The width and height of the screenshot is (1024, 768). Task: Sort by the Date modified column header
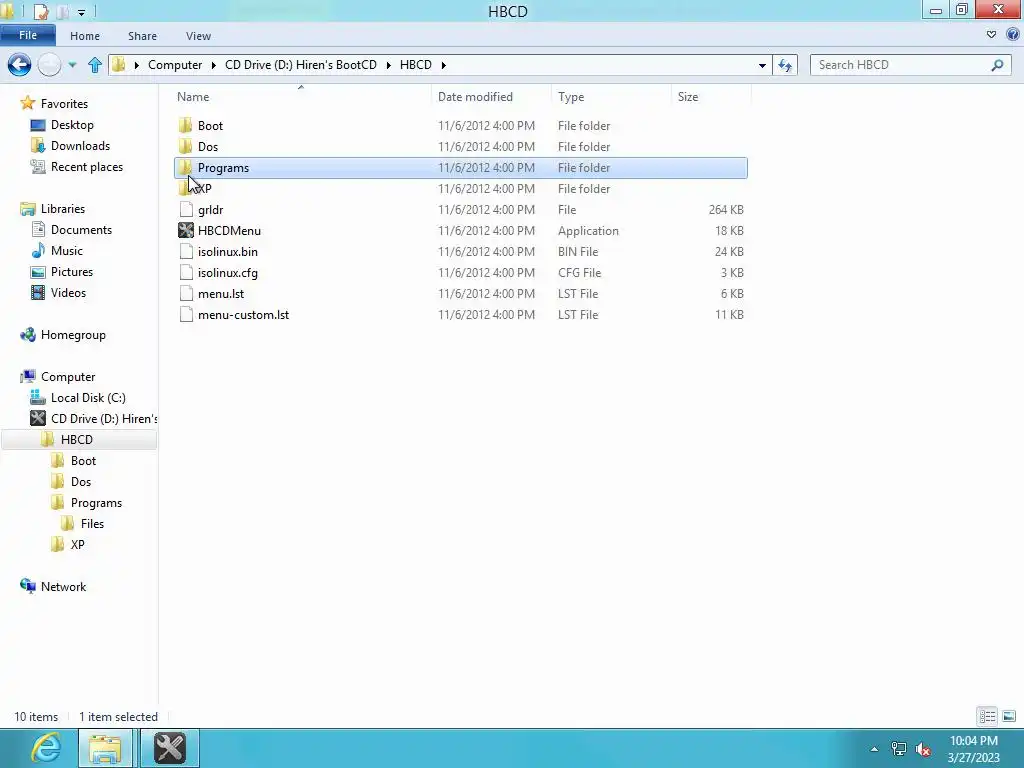pyautogui.click(x=475, y=97)
